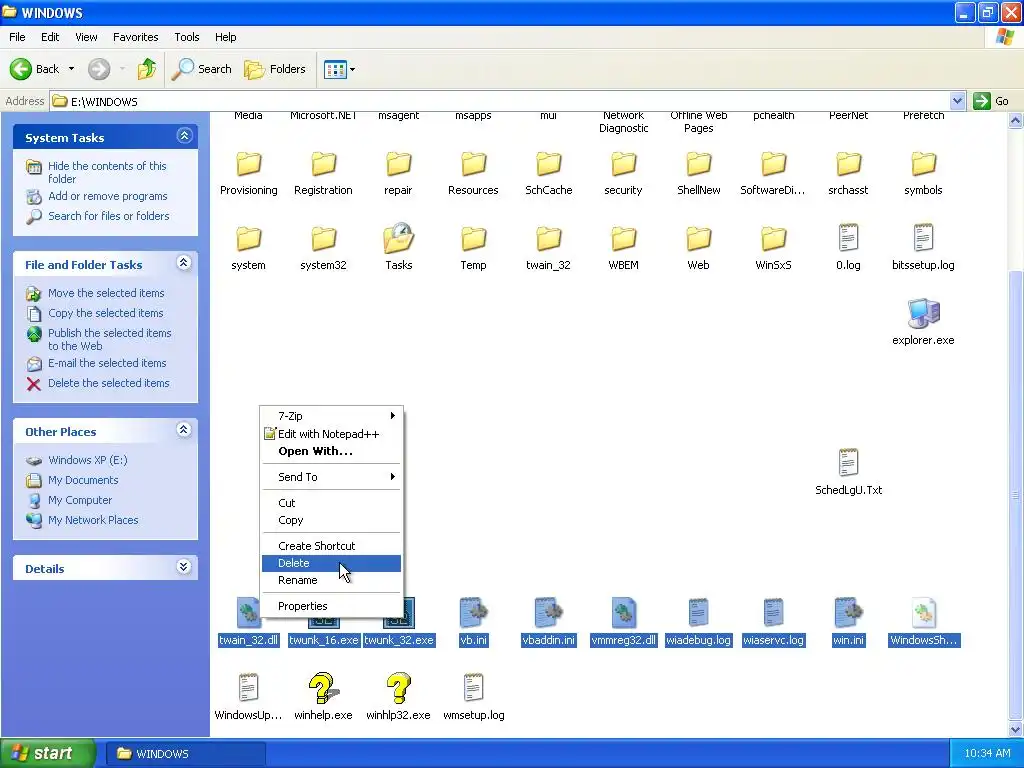Select the system32 folder icon
1024x768 pixels.
[x=323, y=239]
